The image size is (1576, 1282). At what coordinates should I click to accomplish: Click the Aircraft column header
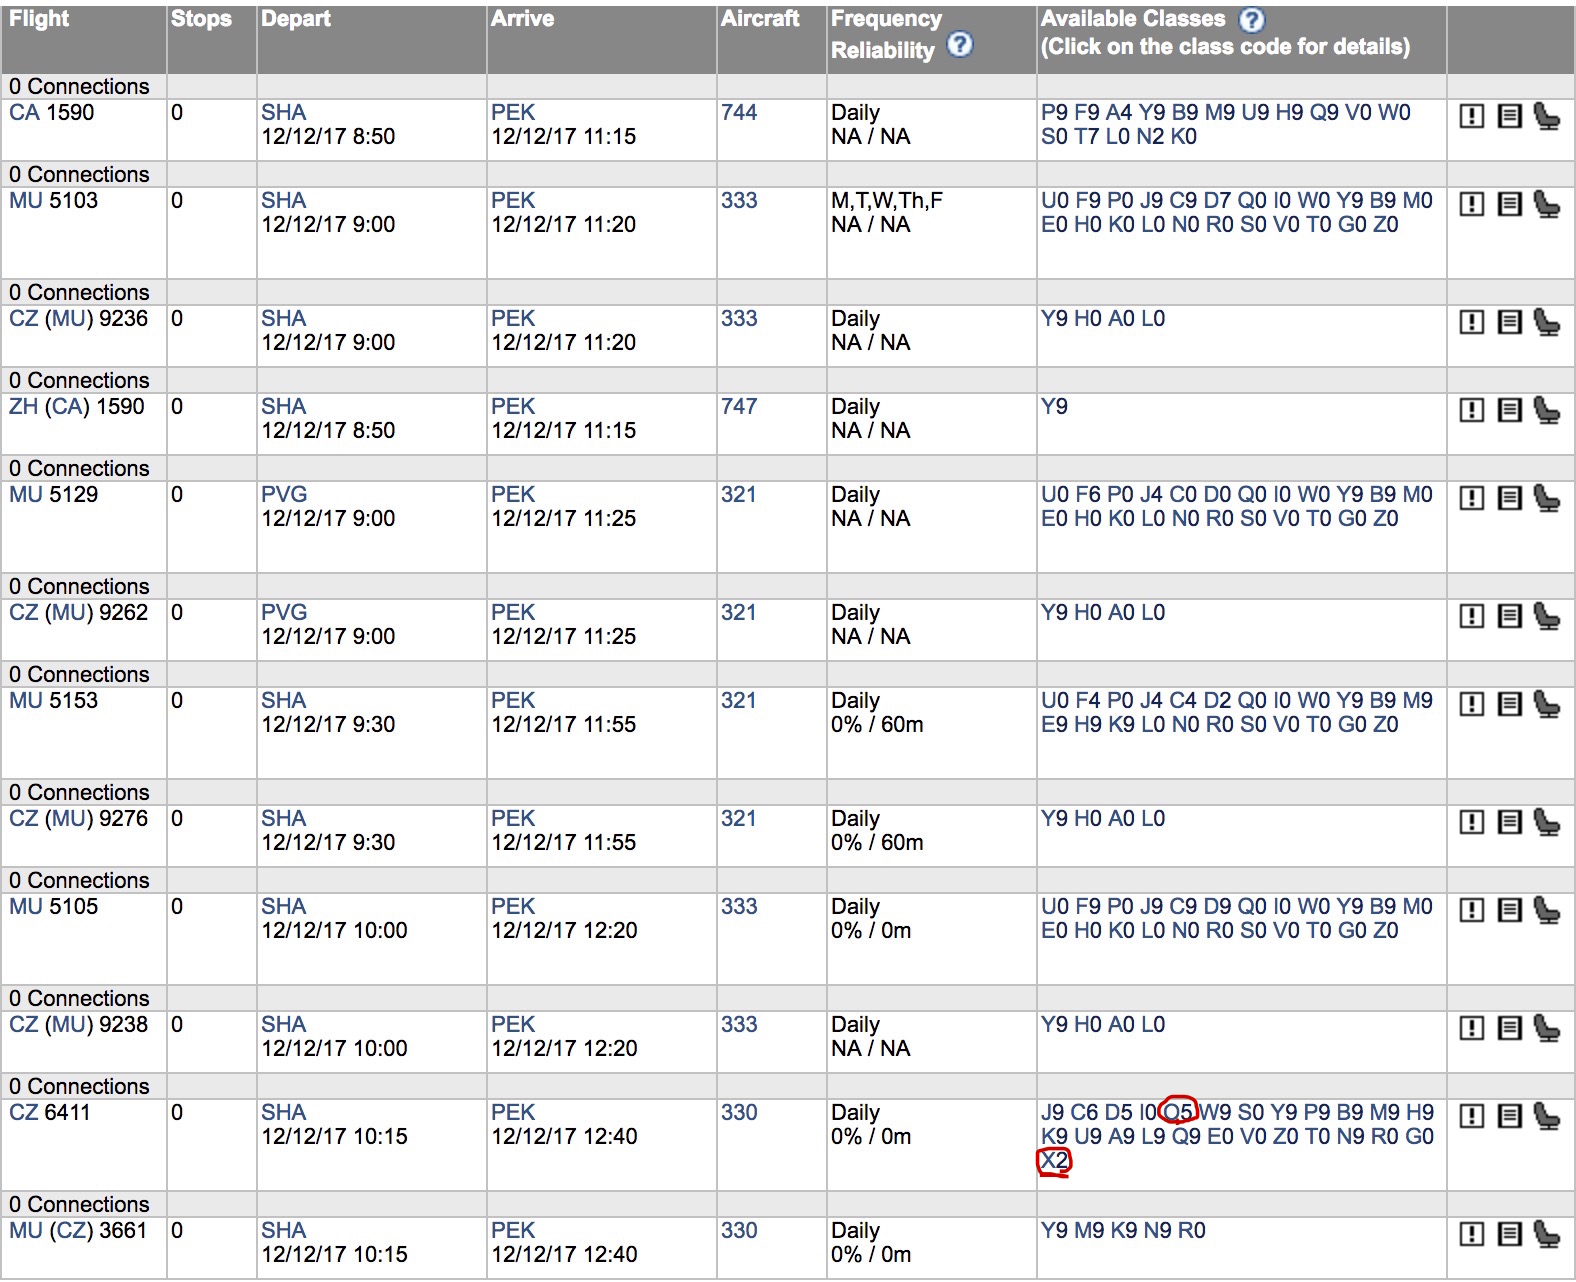tap(760, 19)
